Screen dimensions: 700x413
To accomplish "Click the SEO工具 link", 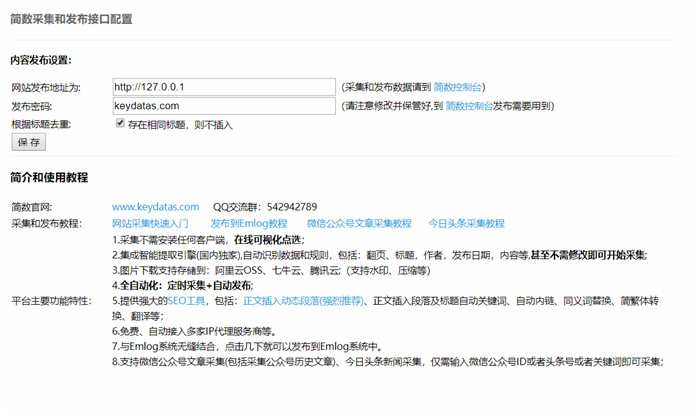I will point(188,300).
